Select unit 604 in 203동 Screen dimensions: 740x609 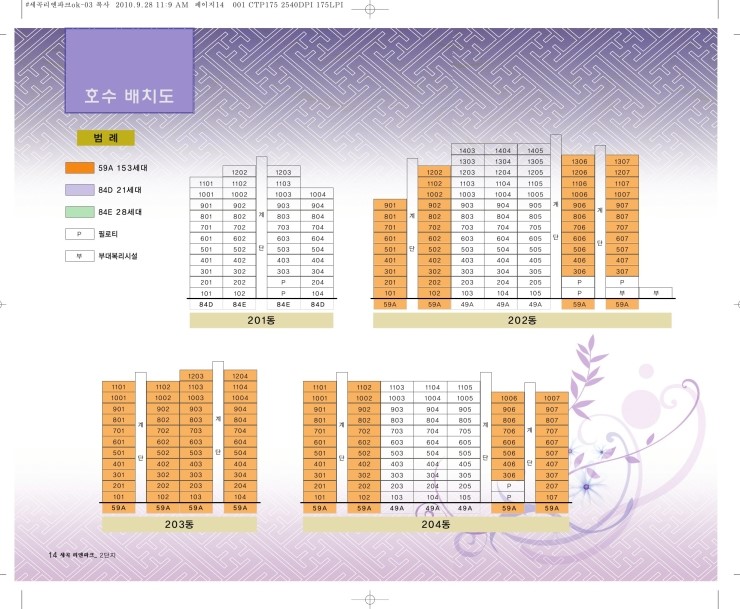(x=240, y=442)
